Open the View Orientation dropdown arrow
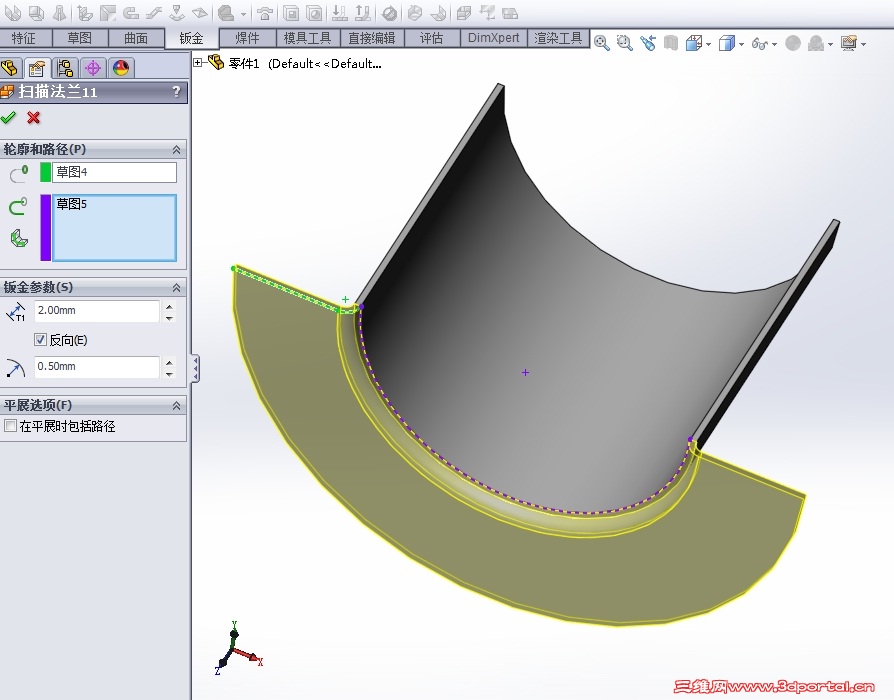Image resolution: width=894 pixels, height=700 pixels. coord(709,44)
